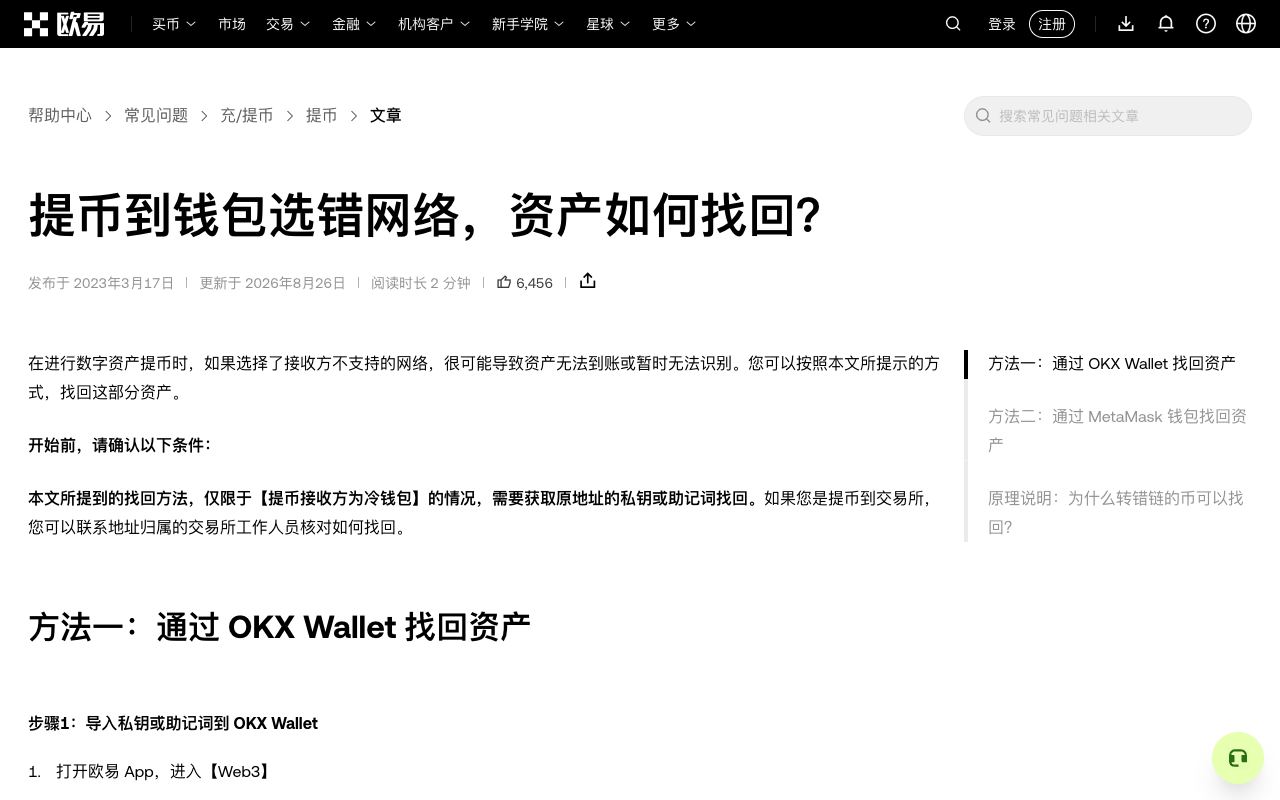This screenshot has width=1280, height=800.
Task: Expand the 星球 dropdown menu
Action: pos(608,24)
